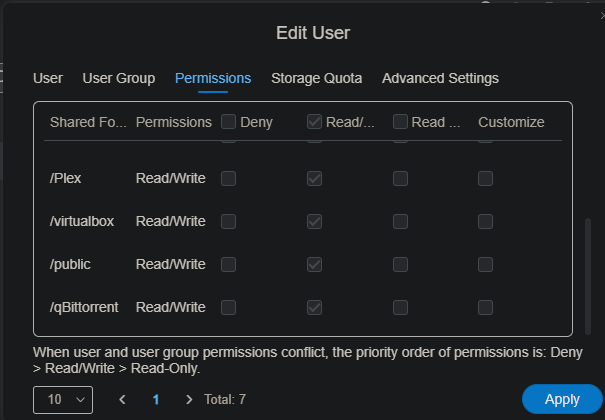Screen dimensions: 605x420
Task: Switch to Storage Quota tab
Action: [316, 78]
